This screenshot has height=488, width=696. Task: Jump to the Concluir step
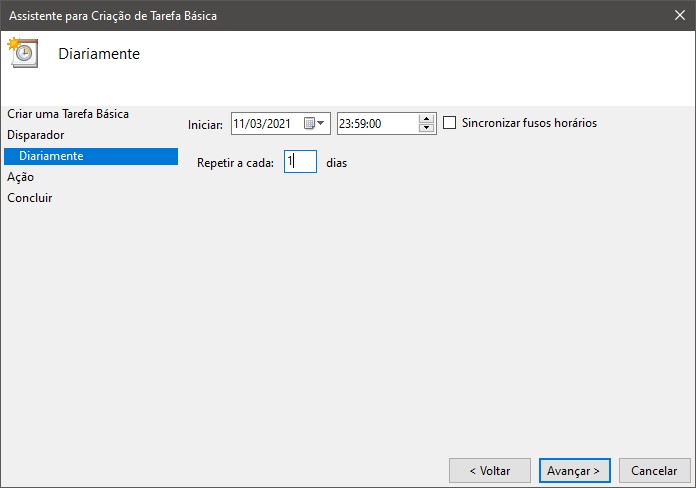pyautogui.click(x=30, y=198)
